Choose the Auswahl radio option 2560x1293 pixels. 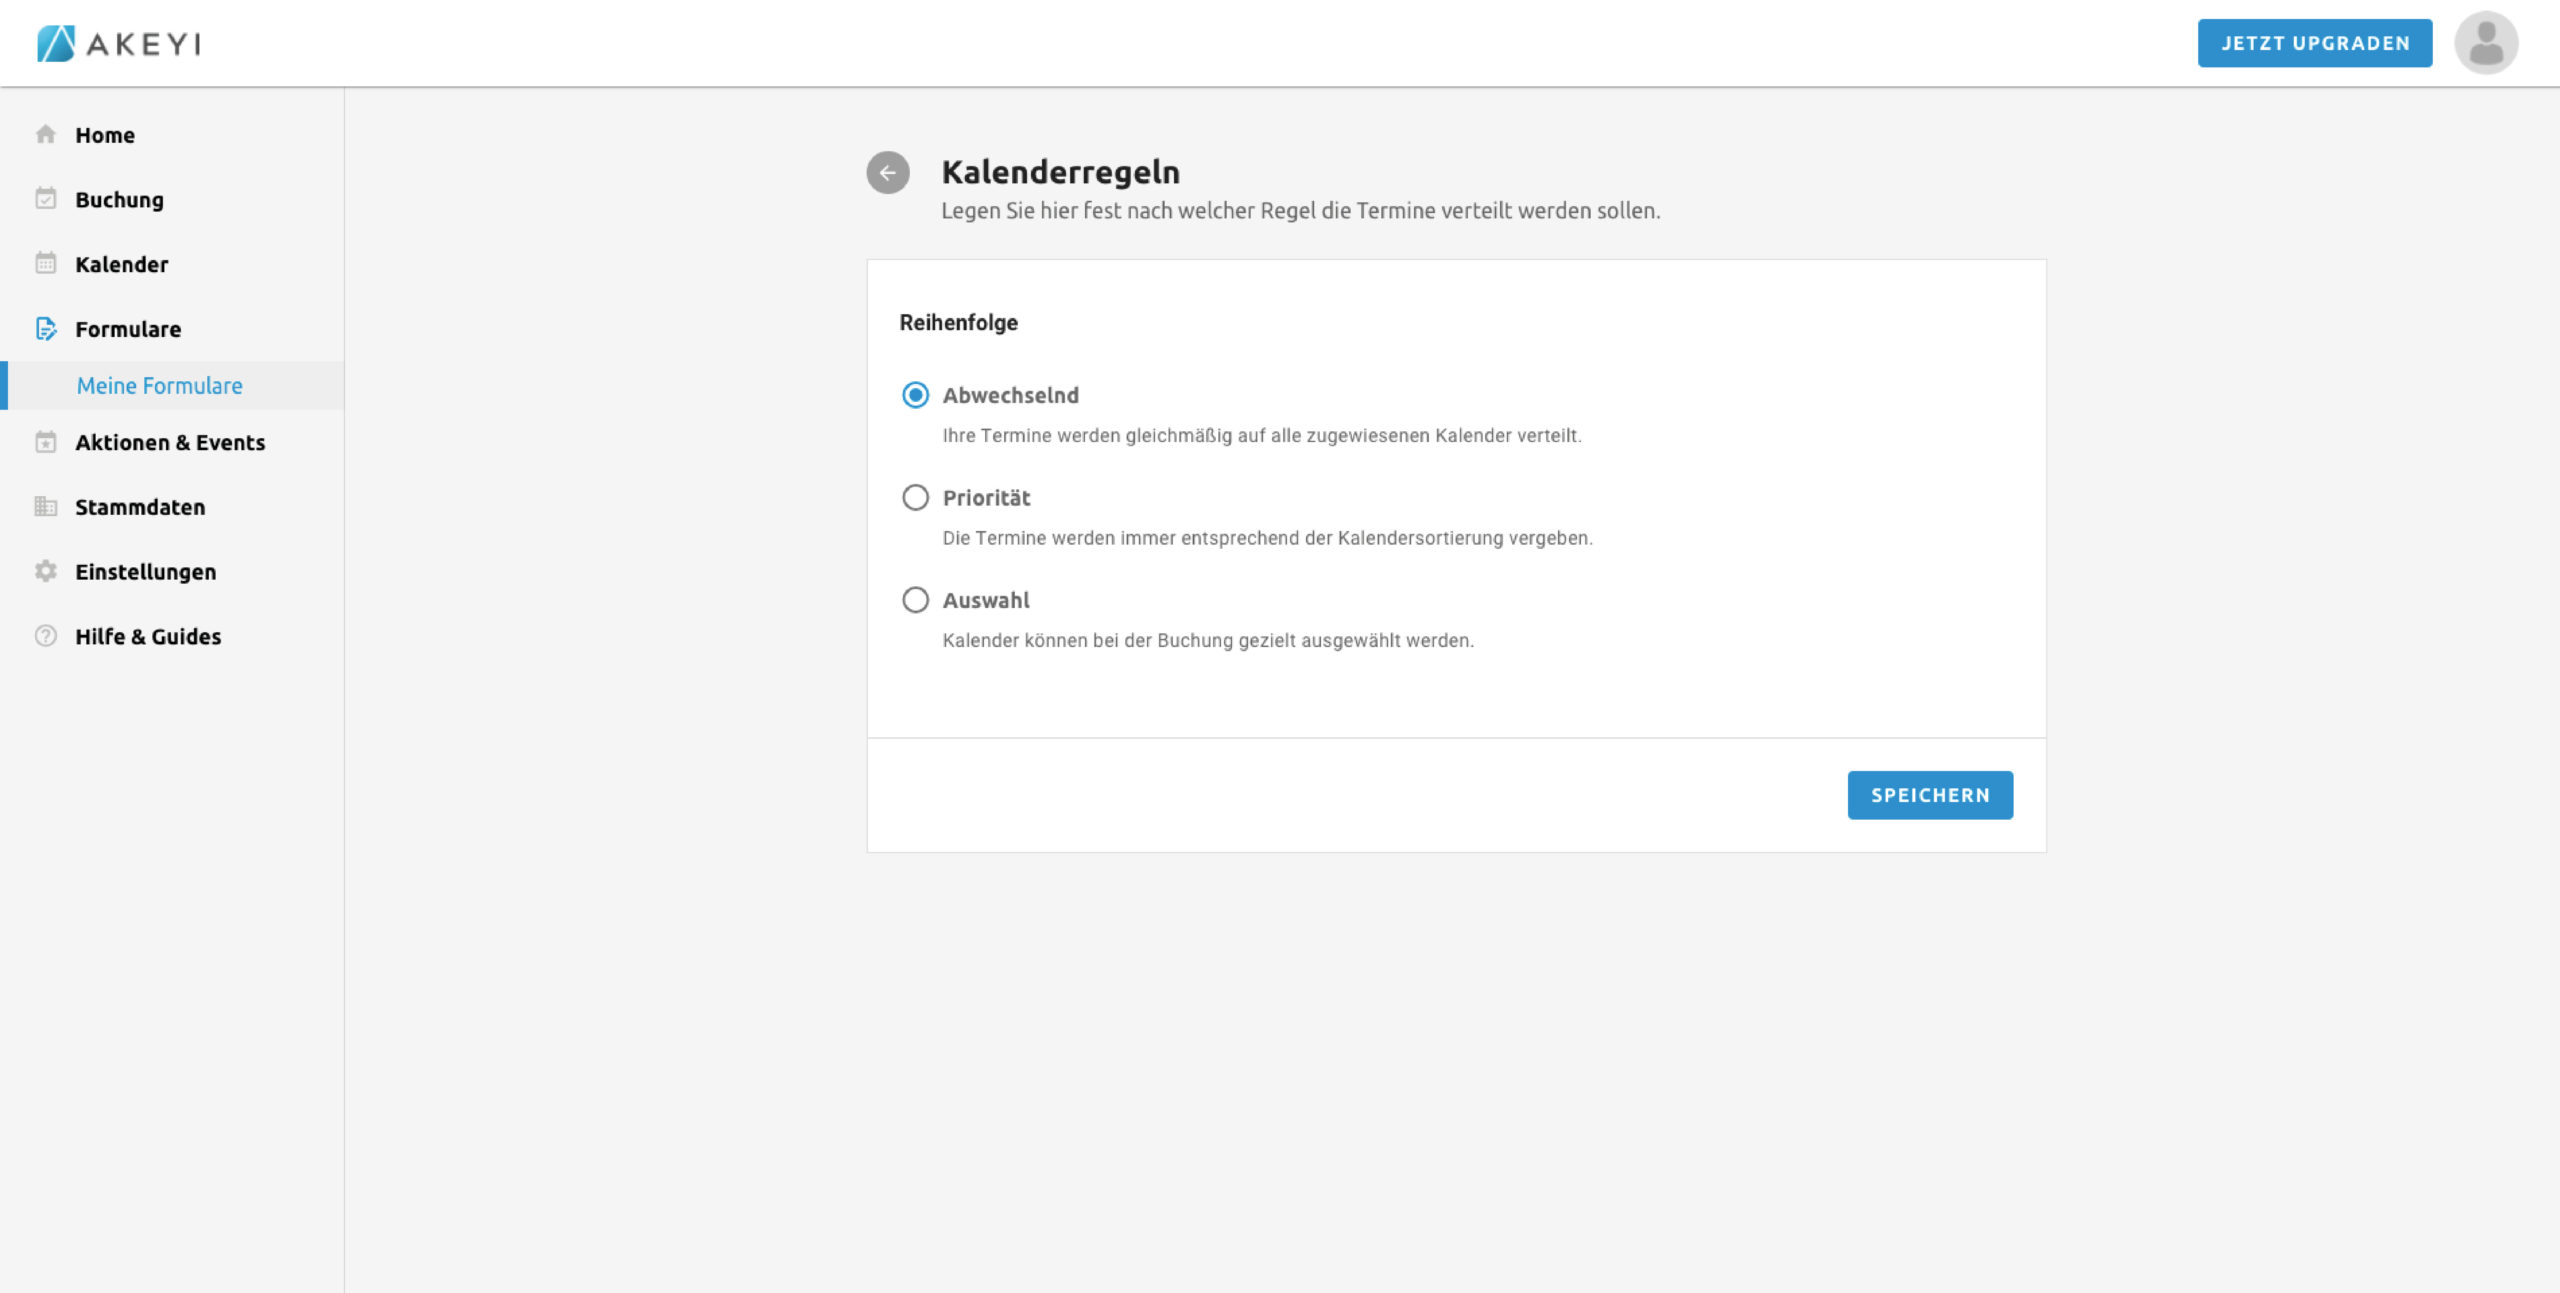[x=915, y=600]
